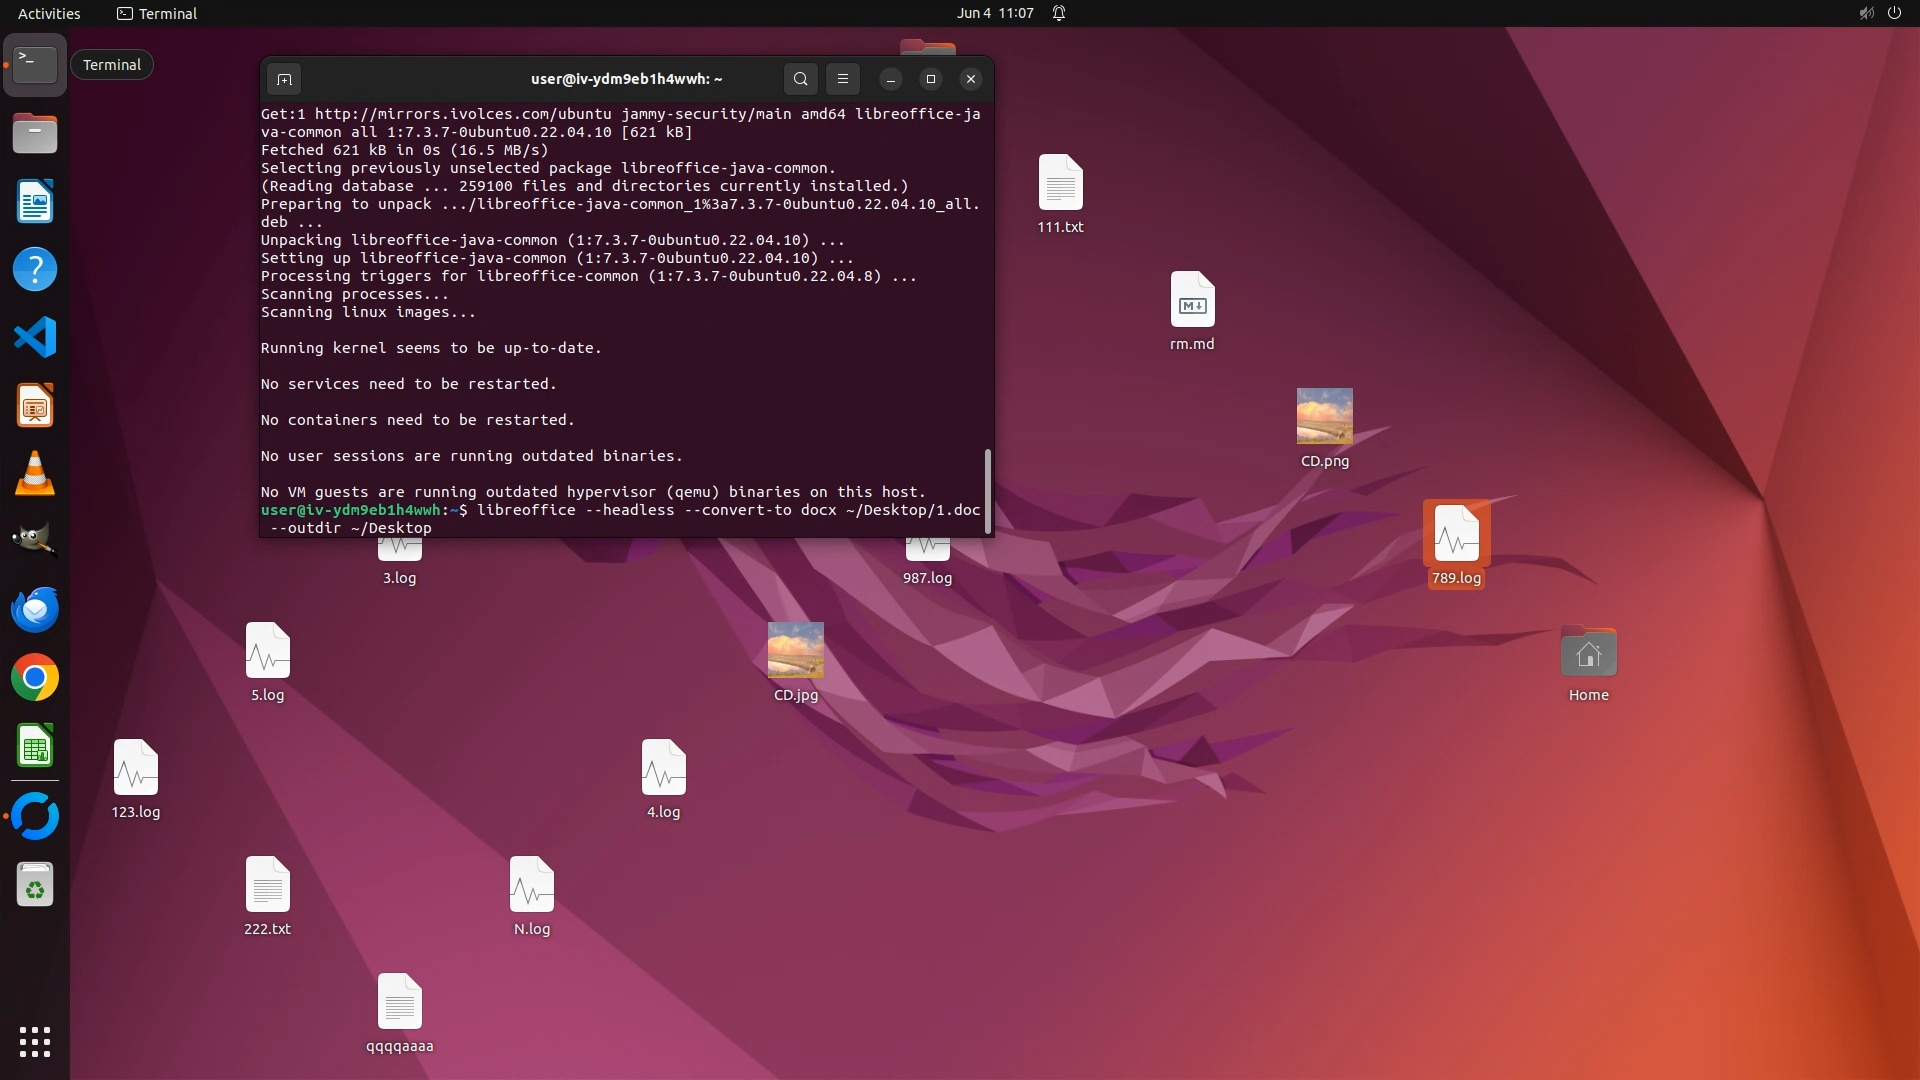Screen dimensions: 1920x1080
Task: Launch Thunderbird mail from the dock
Action: 35,610
